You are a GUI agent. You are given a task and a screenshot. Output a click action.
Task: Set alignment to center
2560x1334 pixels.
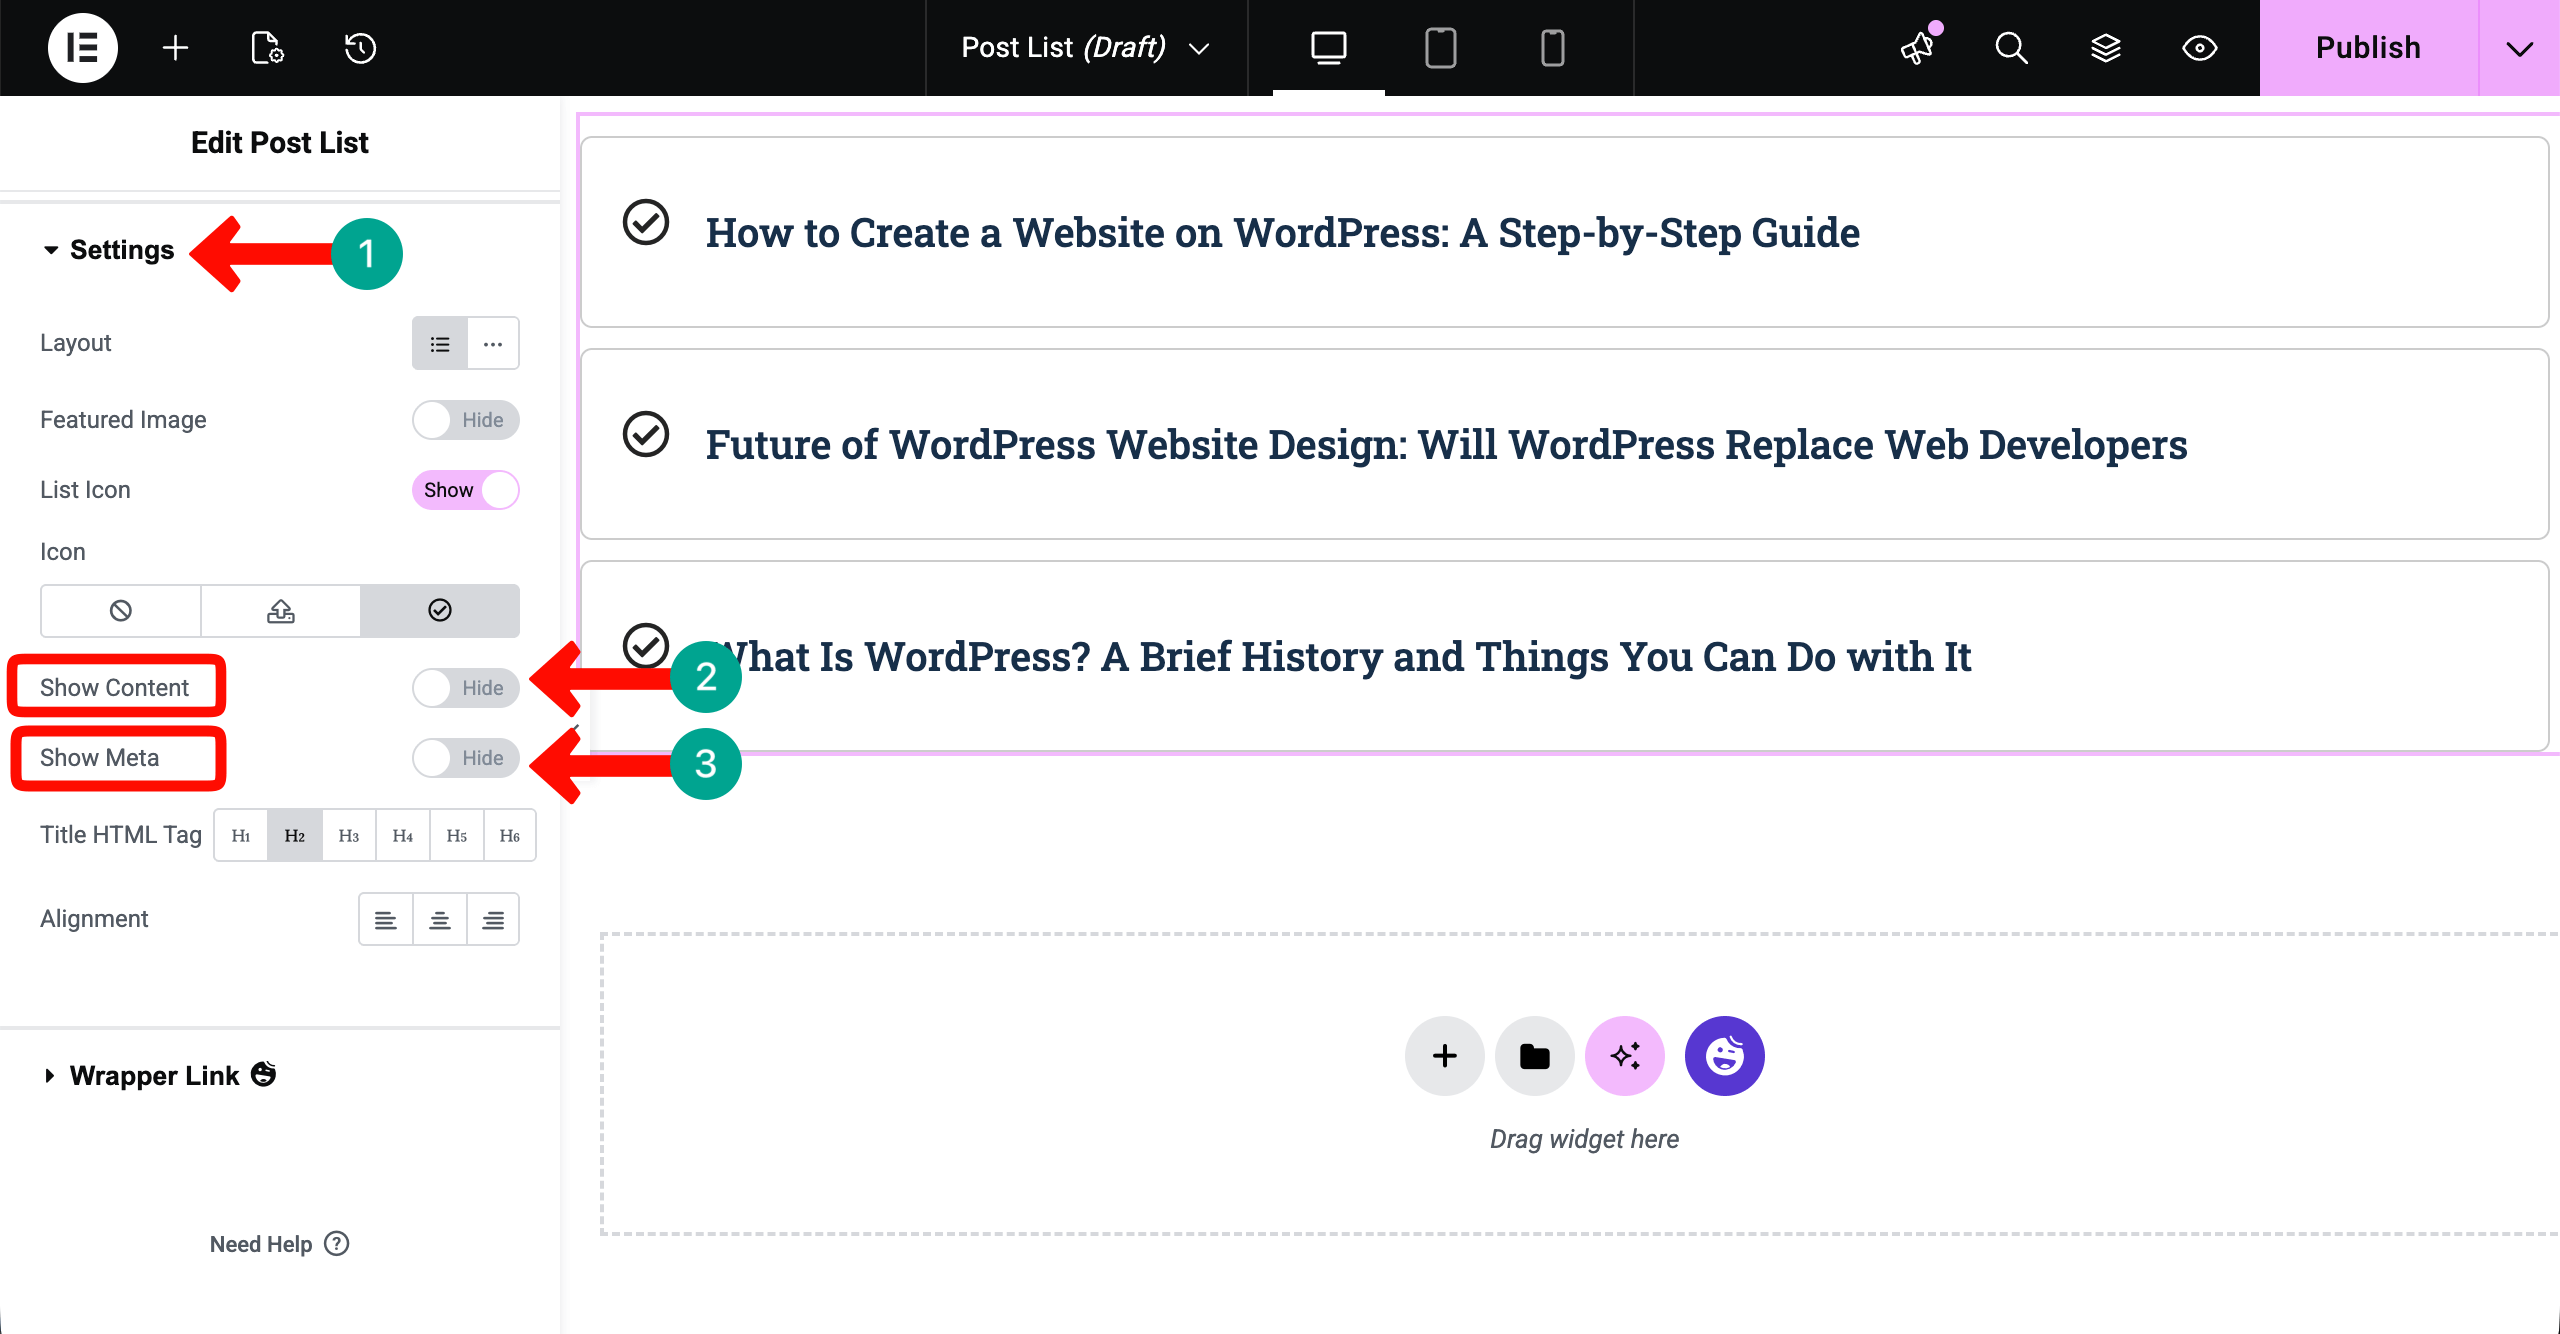[x=439, y=920]
